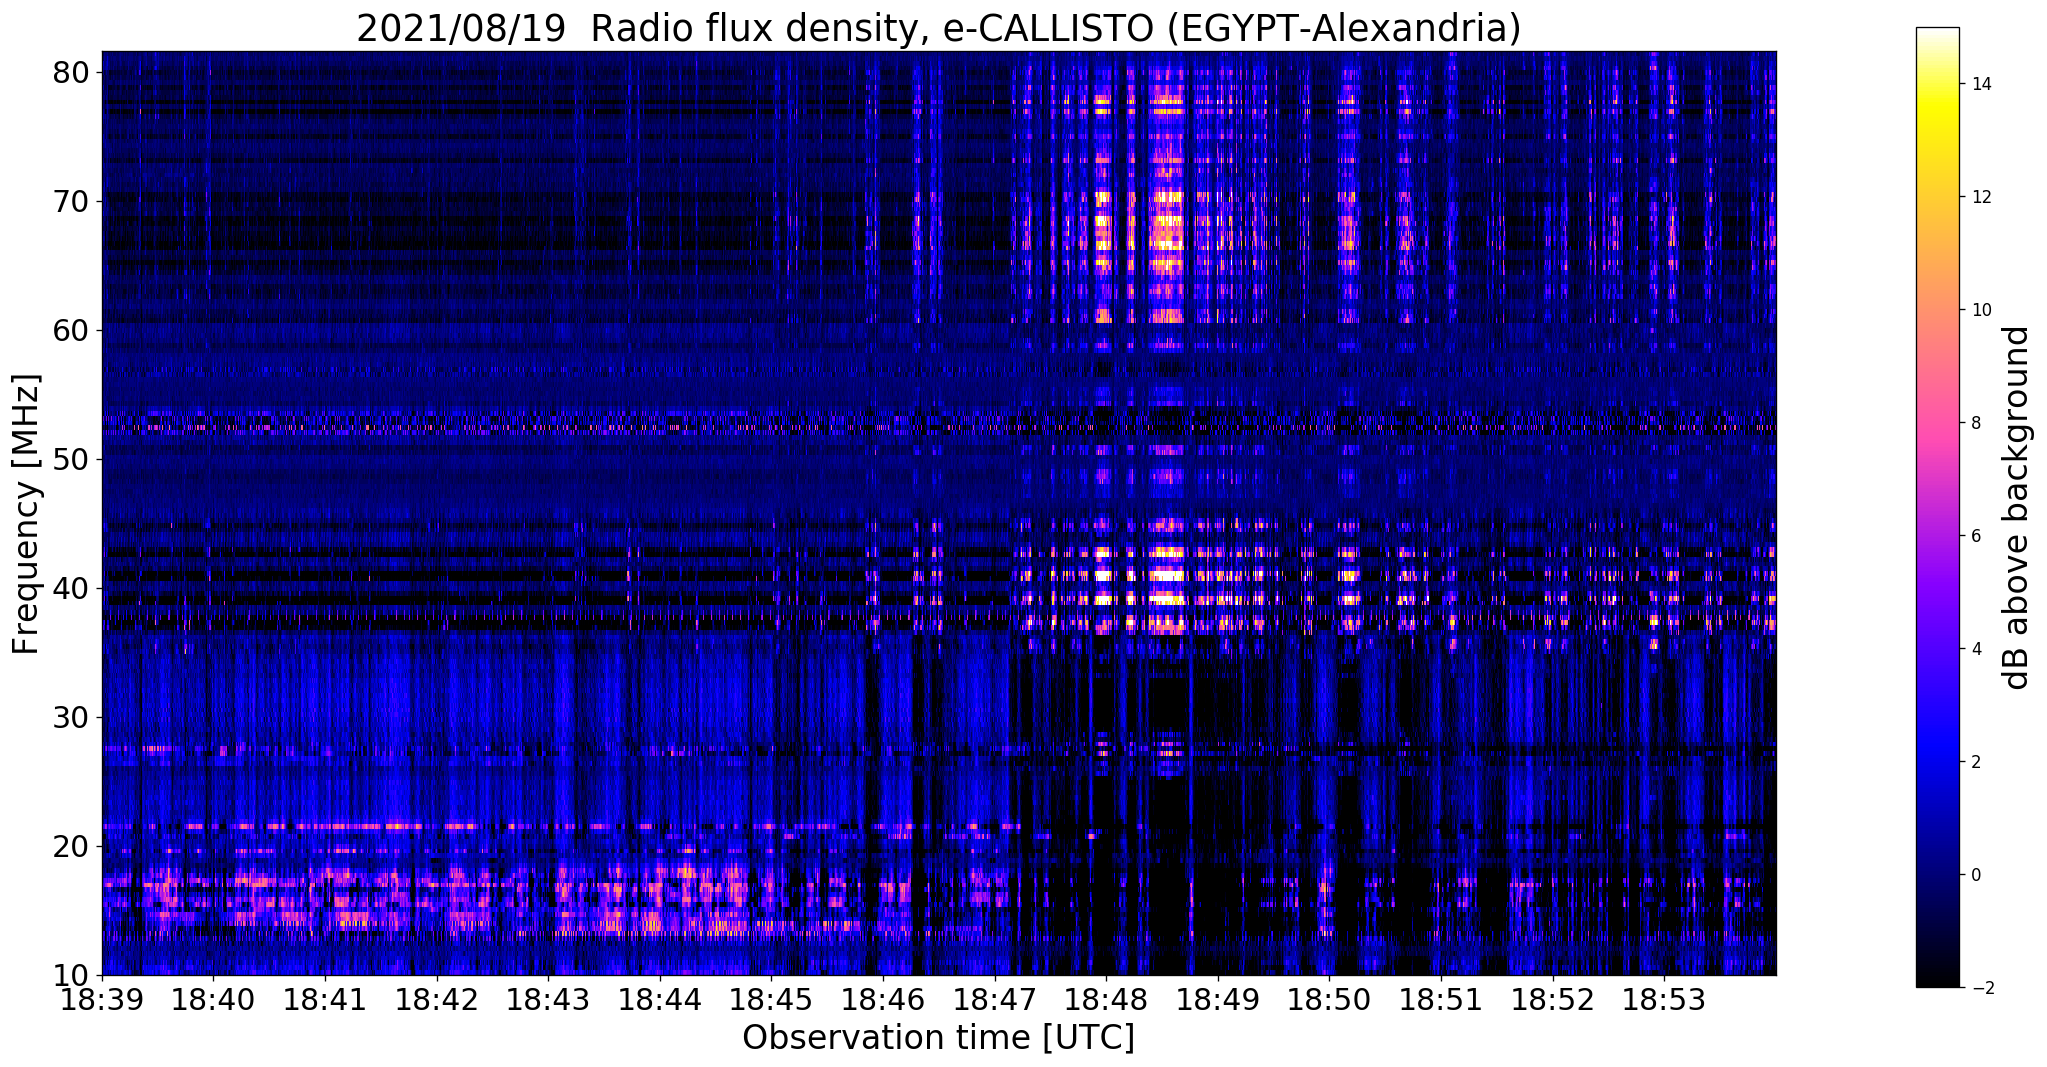
Task: Click the 18:45 time tick label
Action: click(x=771, y=999)
